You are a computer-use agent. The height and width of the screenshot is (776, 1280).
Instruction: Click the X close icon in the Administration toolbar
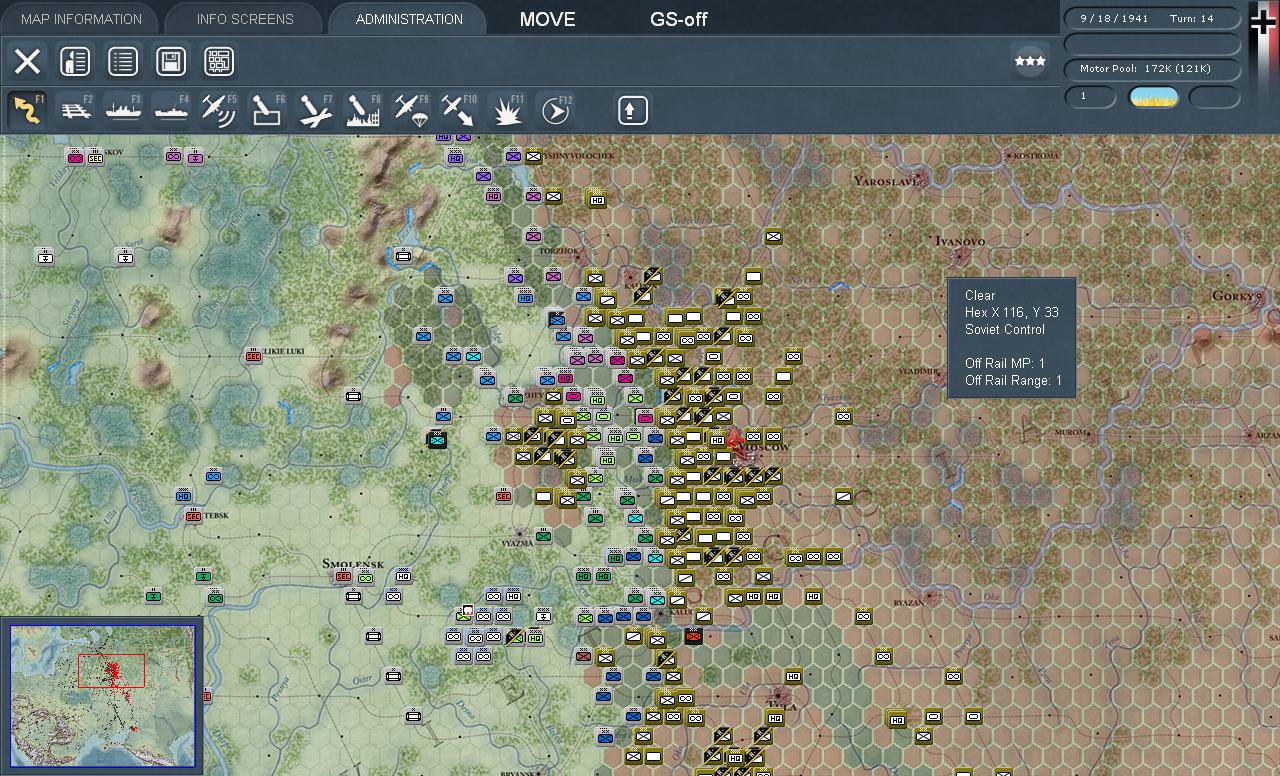(27, 62)
